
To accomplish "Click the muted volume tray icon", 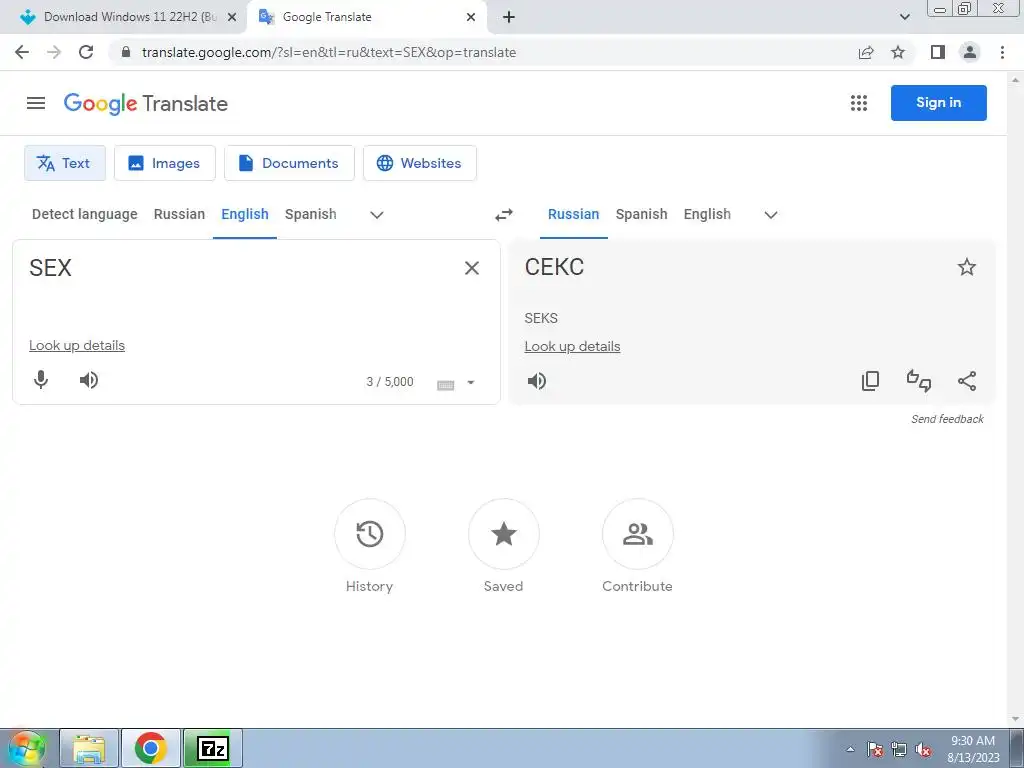I will click(923, 749).
